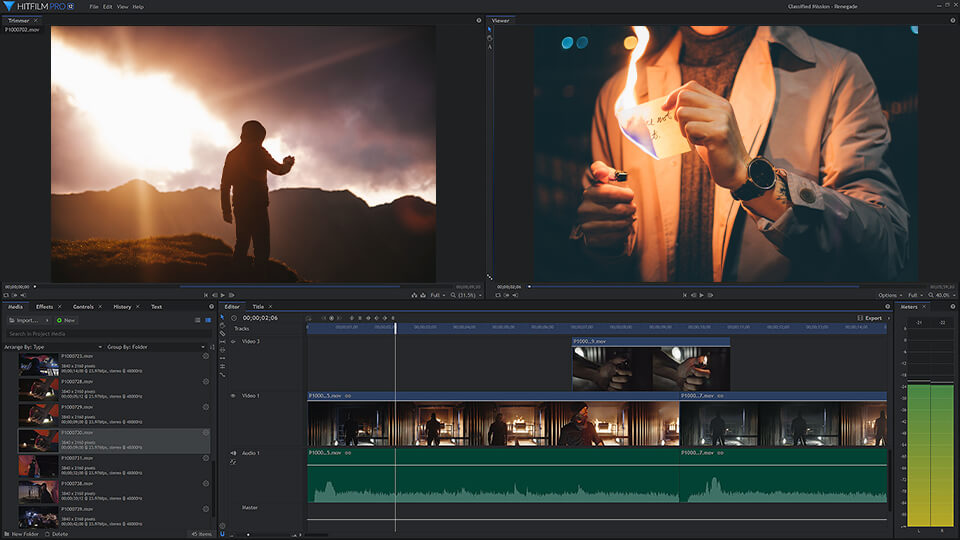Select the Slip Edit tool in the Editor toolbar
Viewport: 960px width, 540px height.
(x=222, y=342)
